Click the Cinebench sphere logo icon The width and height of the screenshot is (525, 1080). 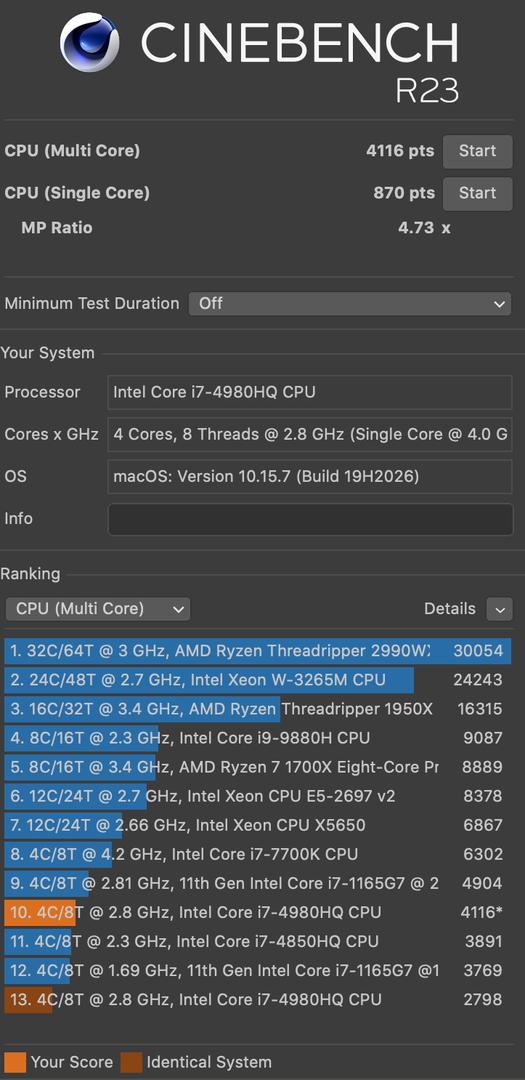pyautogui.click(x=90, y=42)
